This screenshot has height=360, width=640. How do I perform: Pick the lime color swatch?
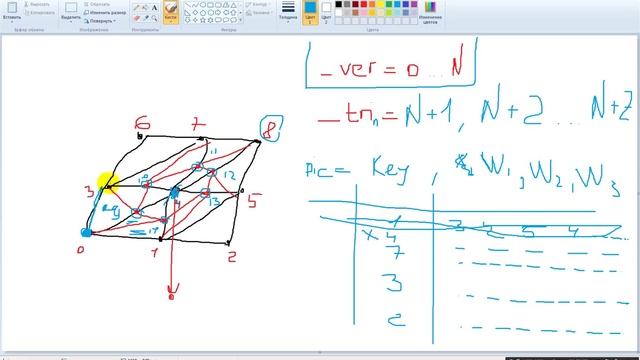(389, 13)
